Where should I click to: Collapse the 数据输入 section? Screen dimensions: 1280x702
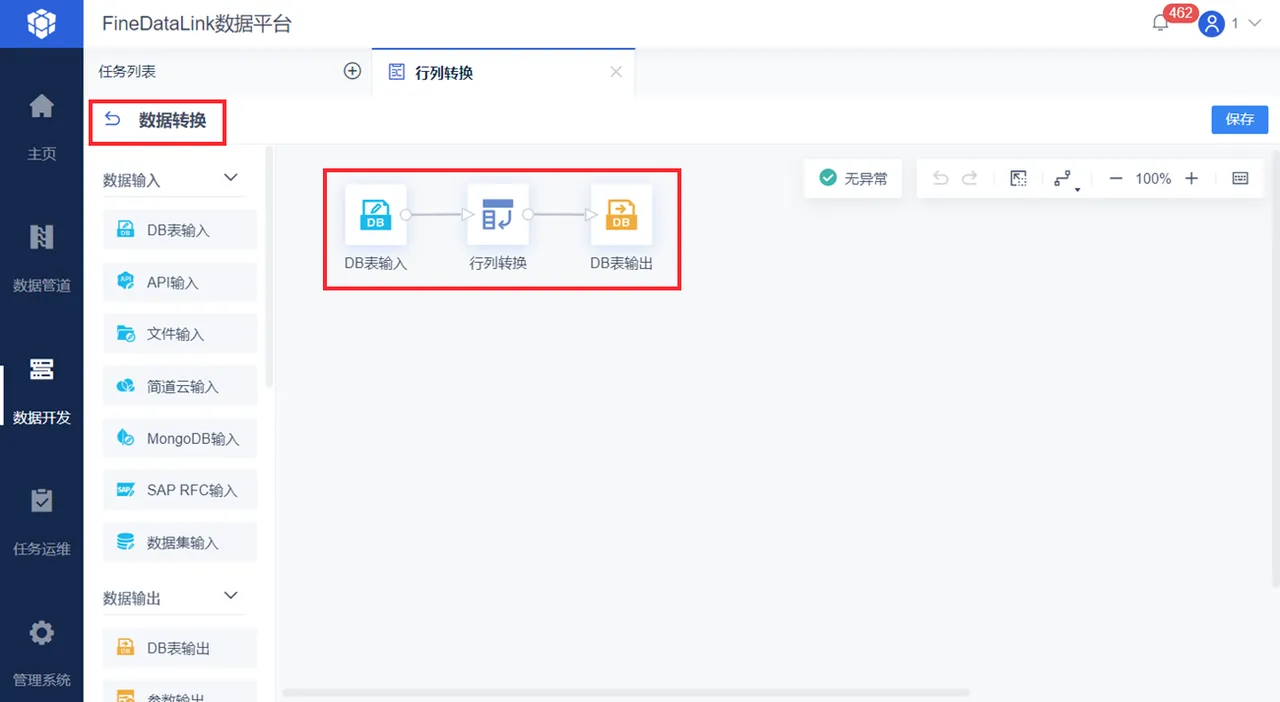tap(231, 178)
